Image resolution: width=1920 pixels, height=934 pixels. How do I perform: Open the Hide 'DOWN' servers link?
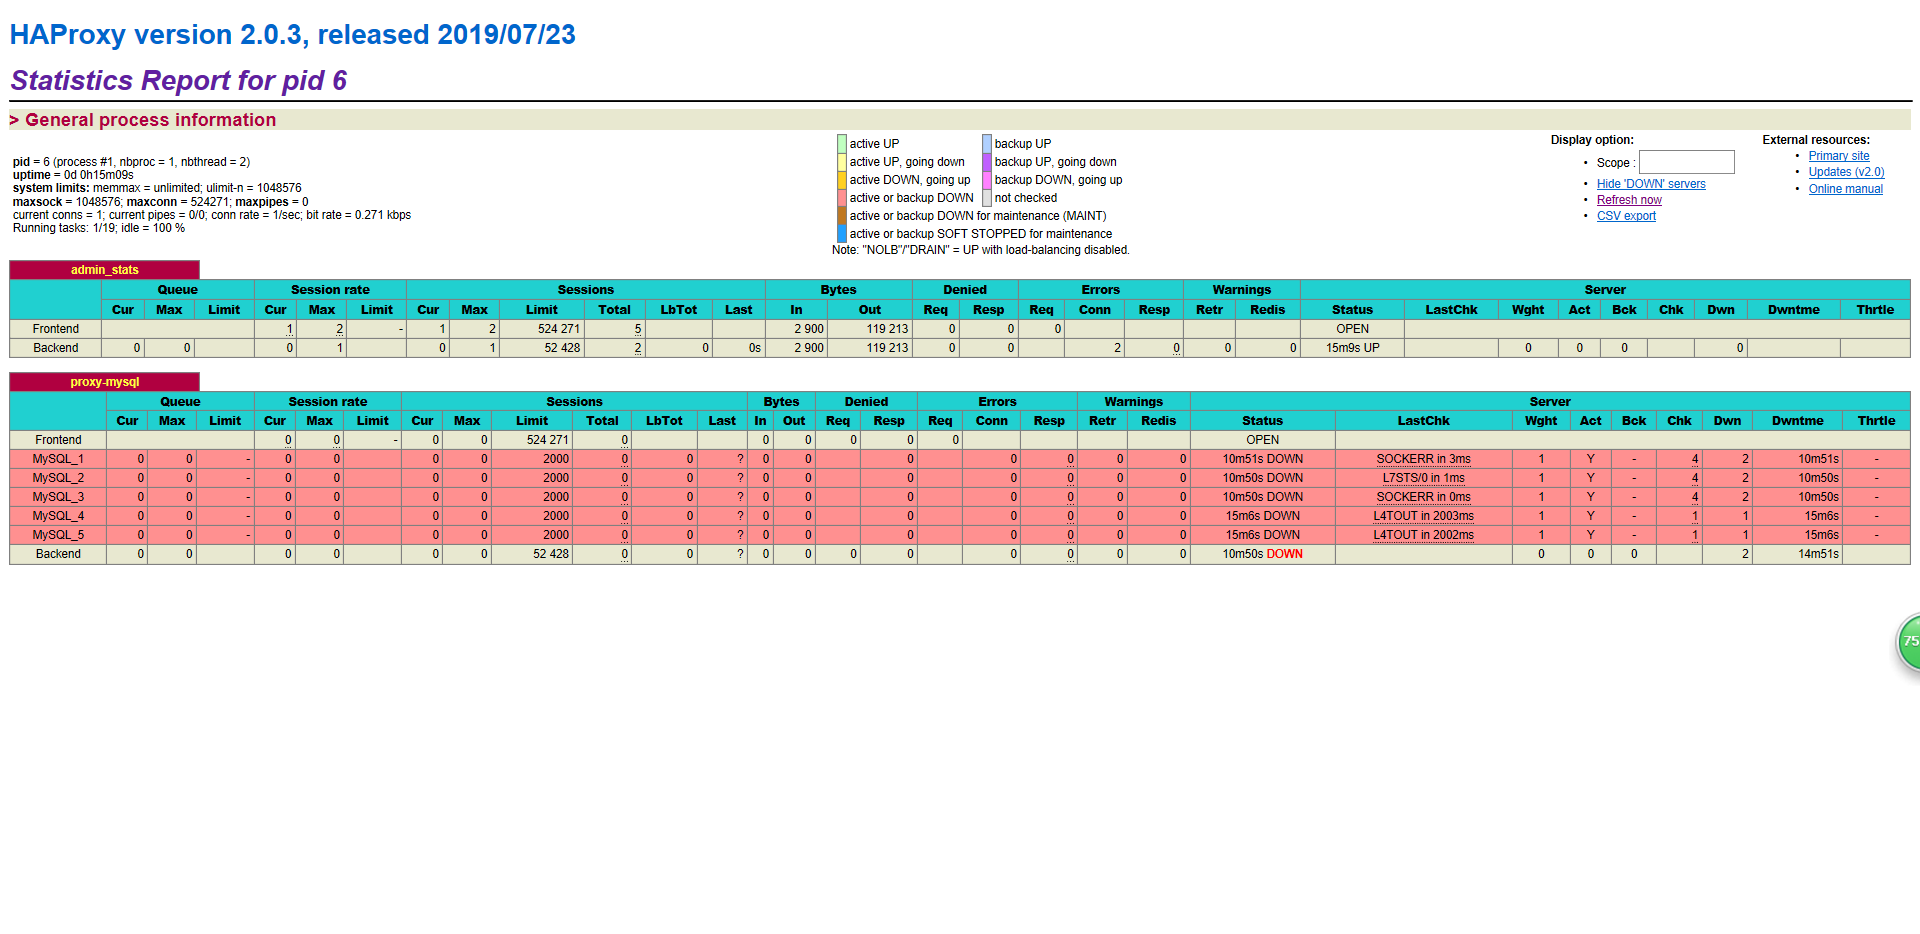(x=1651, y=184)
